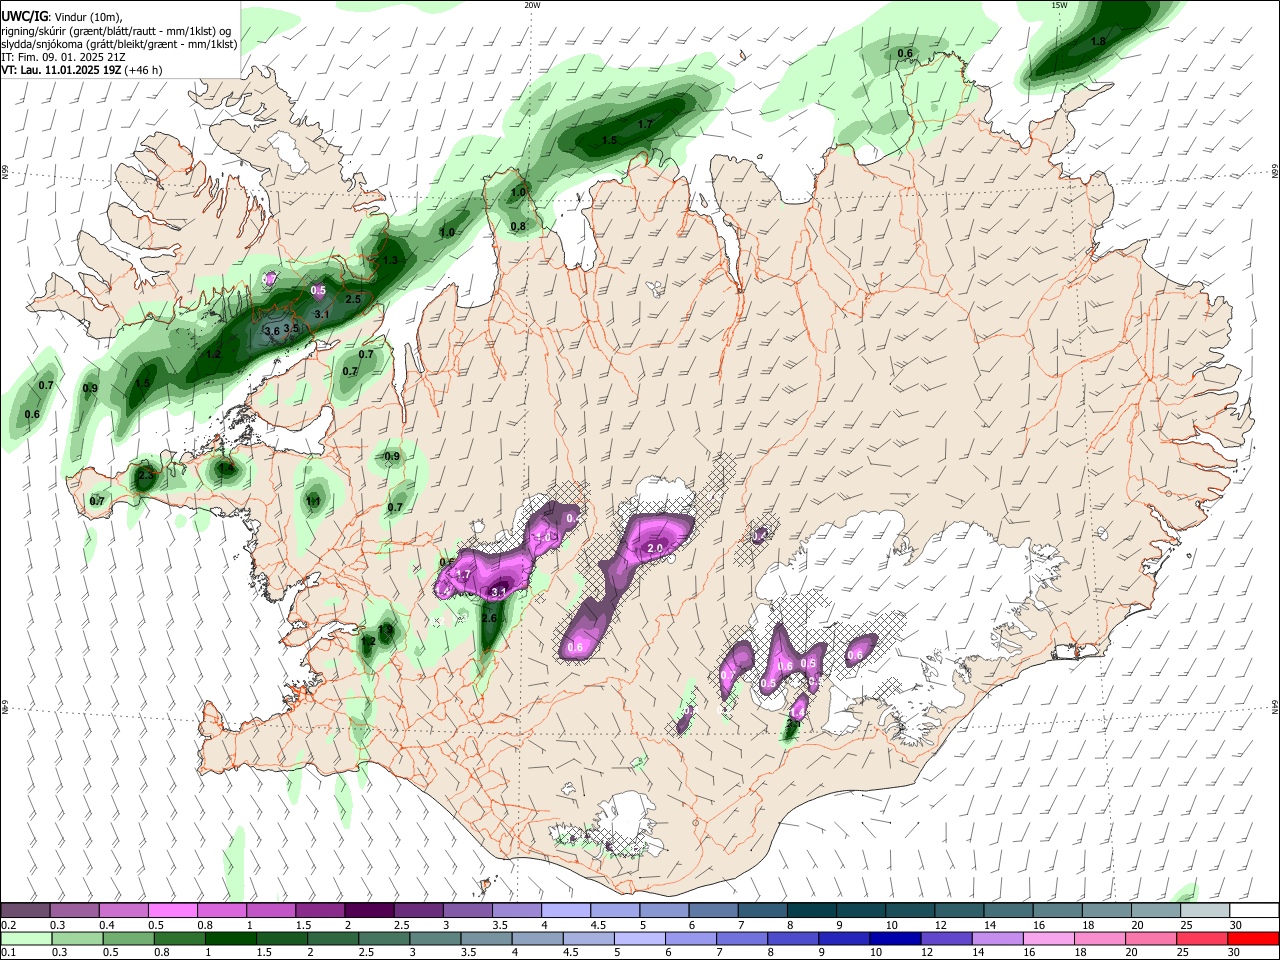Click the '2.3' rain value on the Snæfellsnes tip
Image resolution: width=1280 pixels, height=960 pixels.
click(x=146, y=476)
